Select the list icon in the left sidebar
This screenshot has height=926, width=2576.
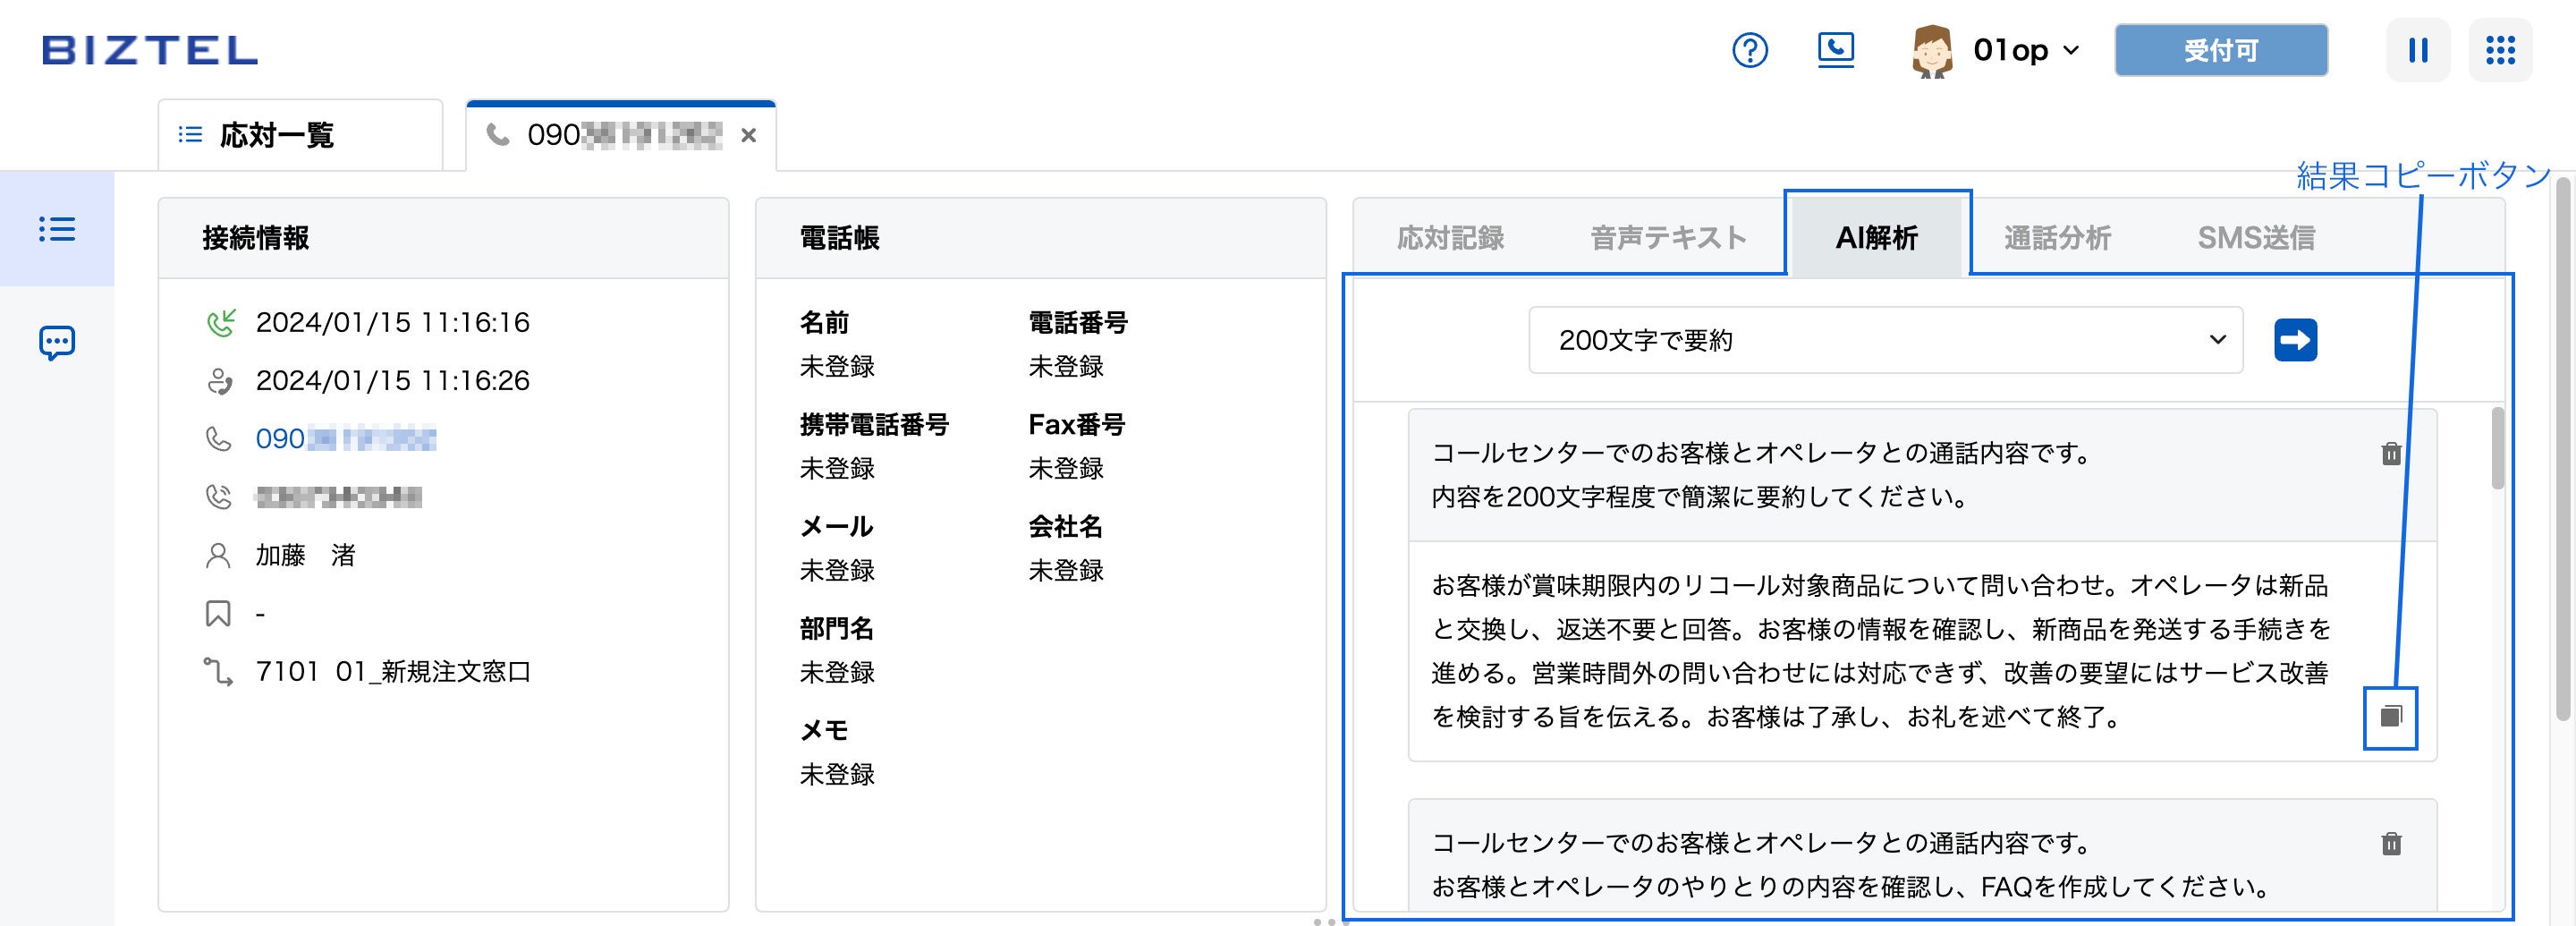pos(59,228)
